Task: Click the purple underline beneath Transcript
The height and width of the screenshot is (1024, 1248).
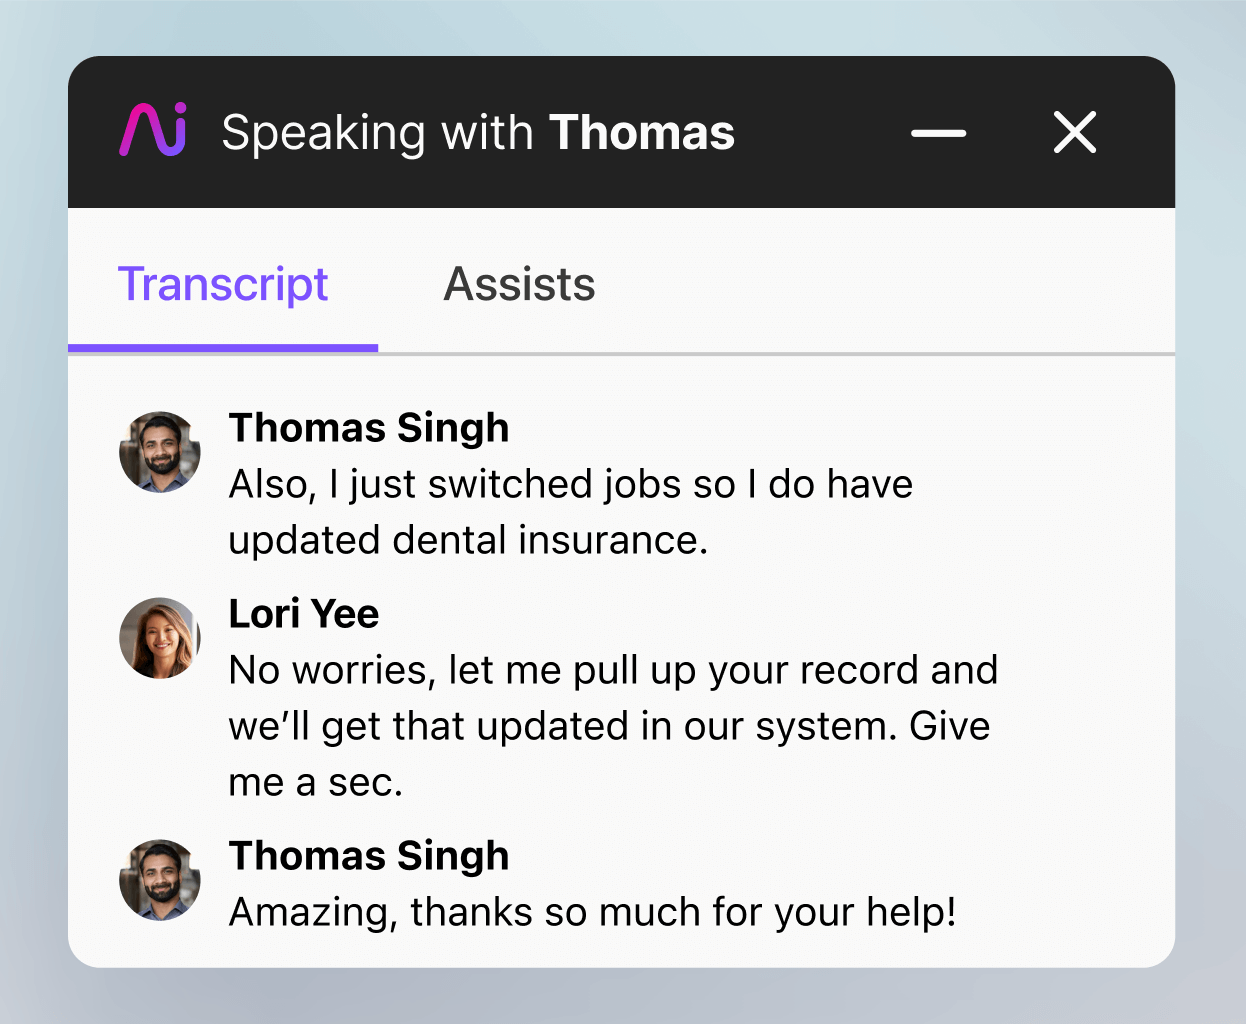Action: click(x=223, y=348)
